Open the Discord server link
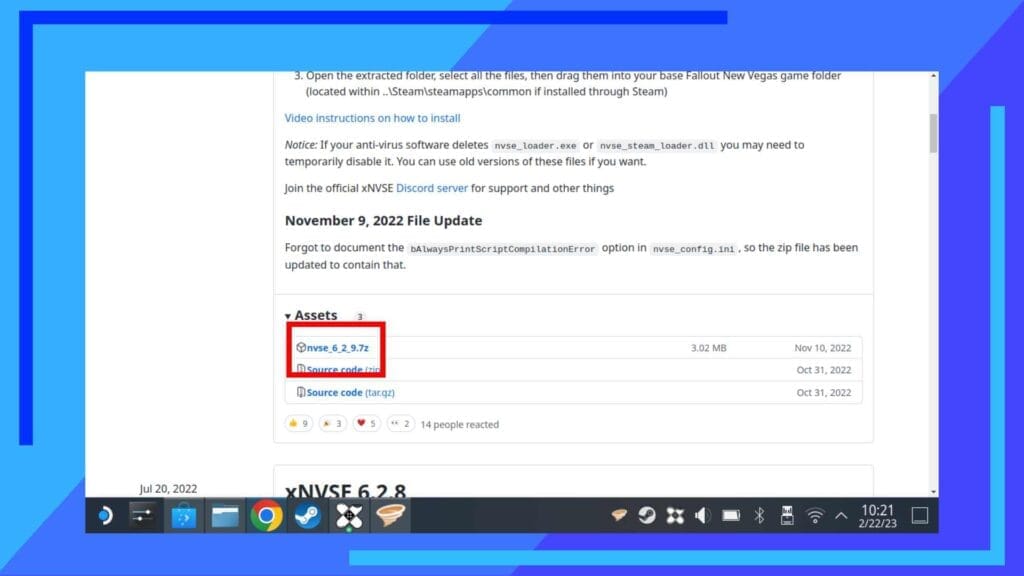This screenshot has height=576, width=1024. 432,188
